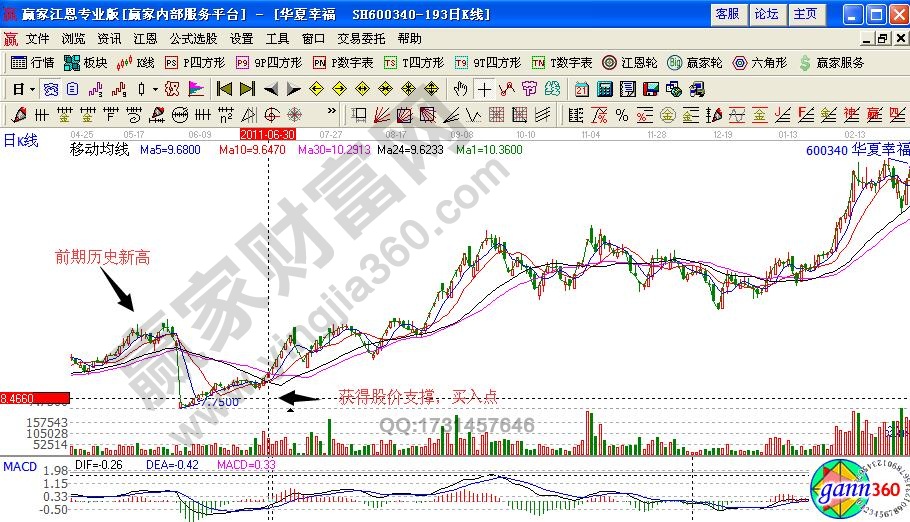Image resolution: width=910 pixels, height=522 pixels.
Task: Open the 公式选股 menu
Action: tap(193, 39)
